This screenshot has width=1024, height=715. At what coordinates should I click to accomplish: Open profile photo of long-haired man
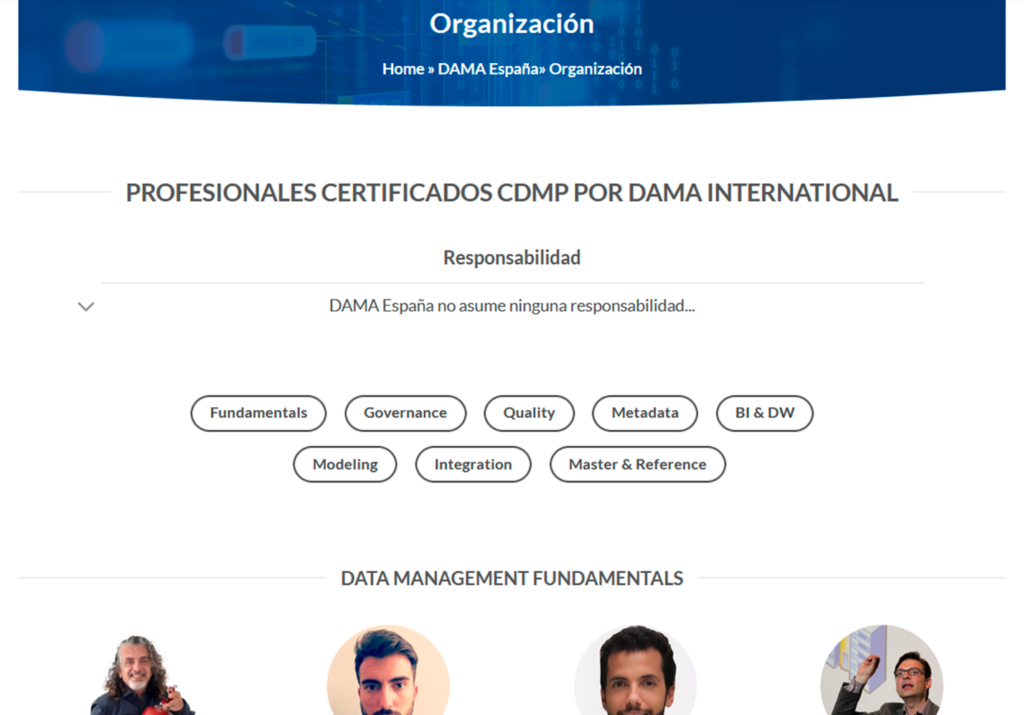pyautogui.click(x=141, y=673)
